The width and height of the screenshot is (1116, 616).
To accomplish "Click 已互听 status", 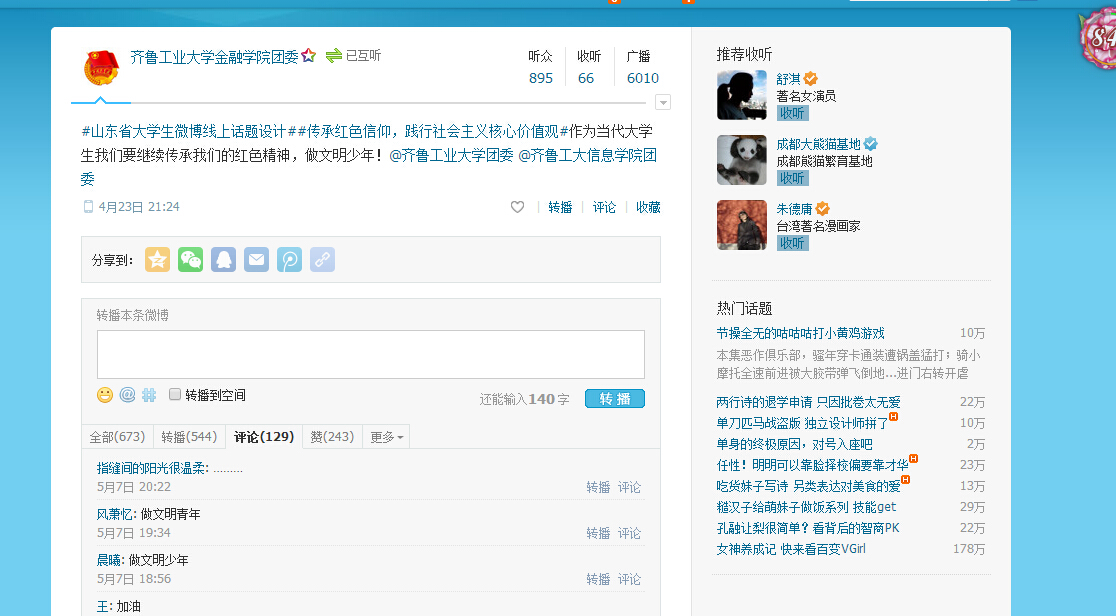I will [x=364, y=56].
